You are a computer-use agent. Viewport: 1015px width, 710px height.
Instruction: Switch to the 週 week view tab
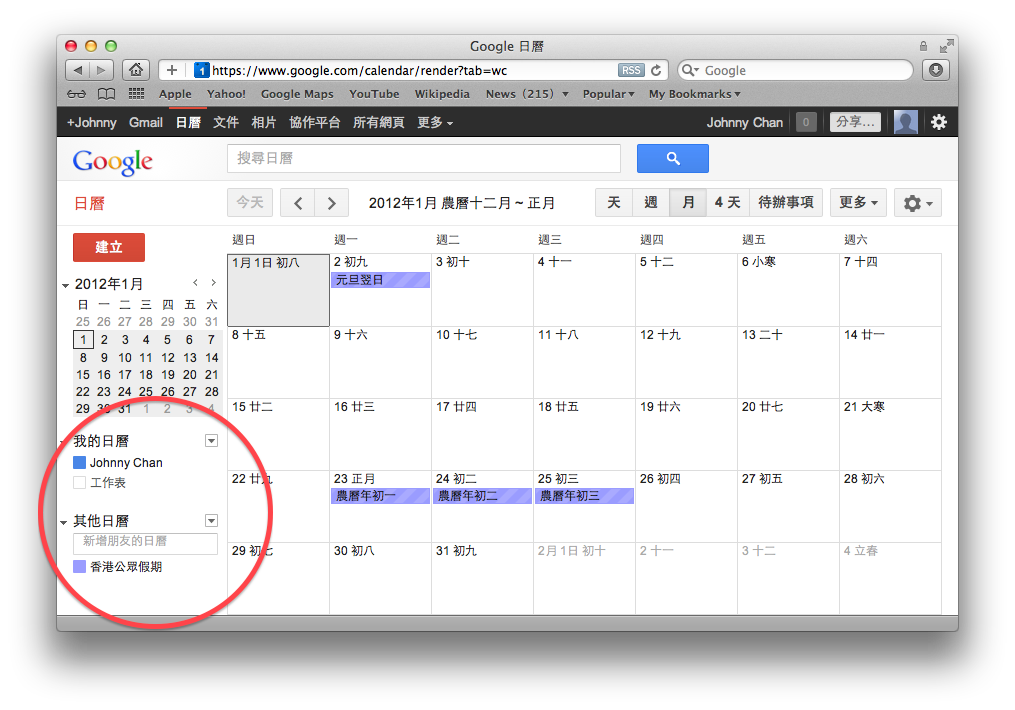pos(650,202)
